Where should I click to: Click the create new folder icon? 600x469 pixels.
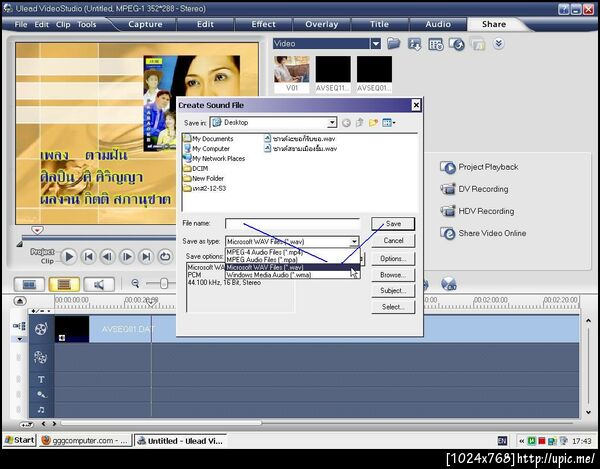[x=373, y=123]
